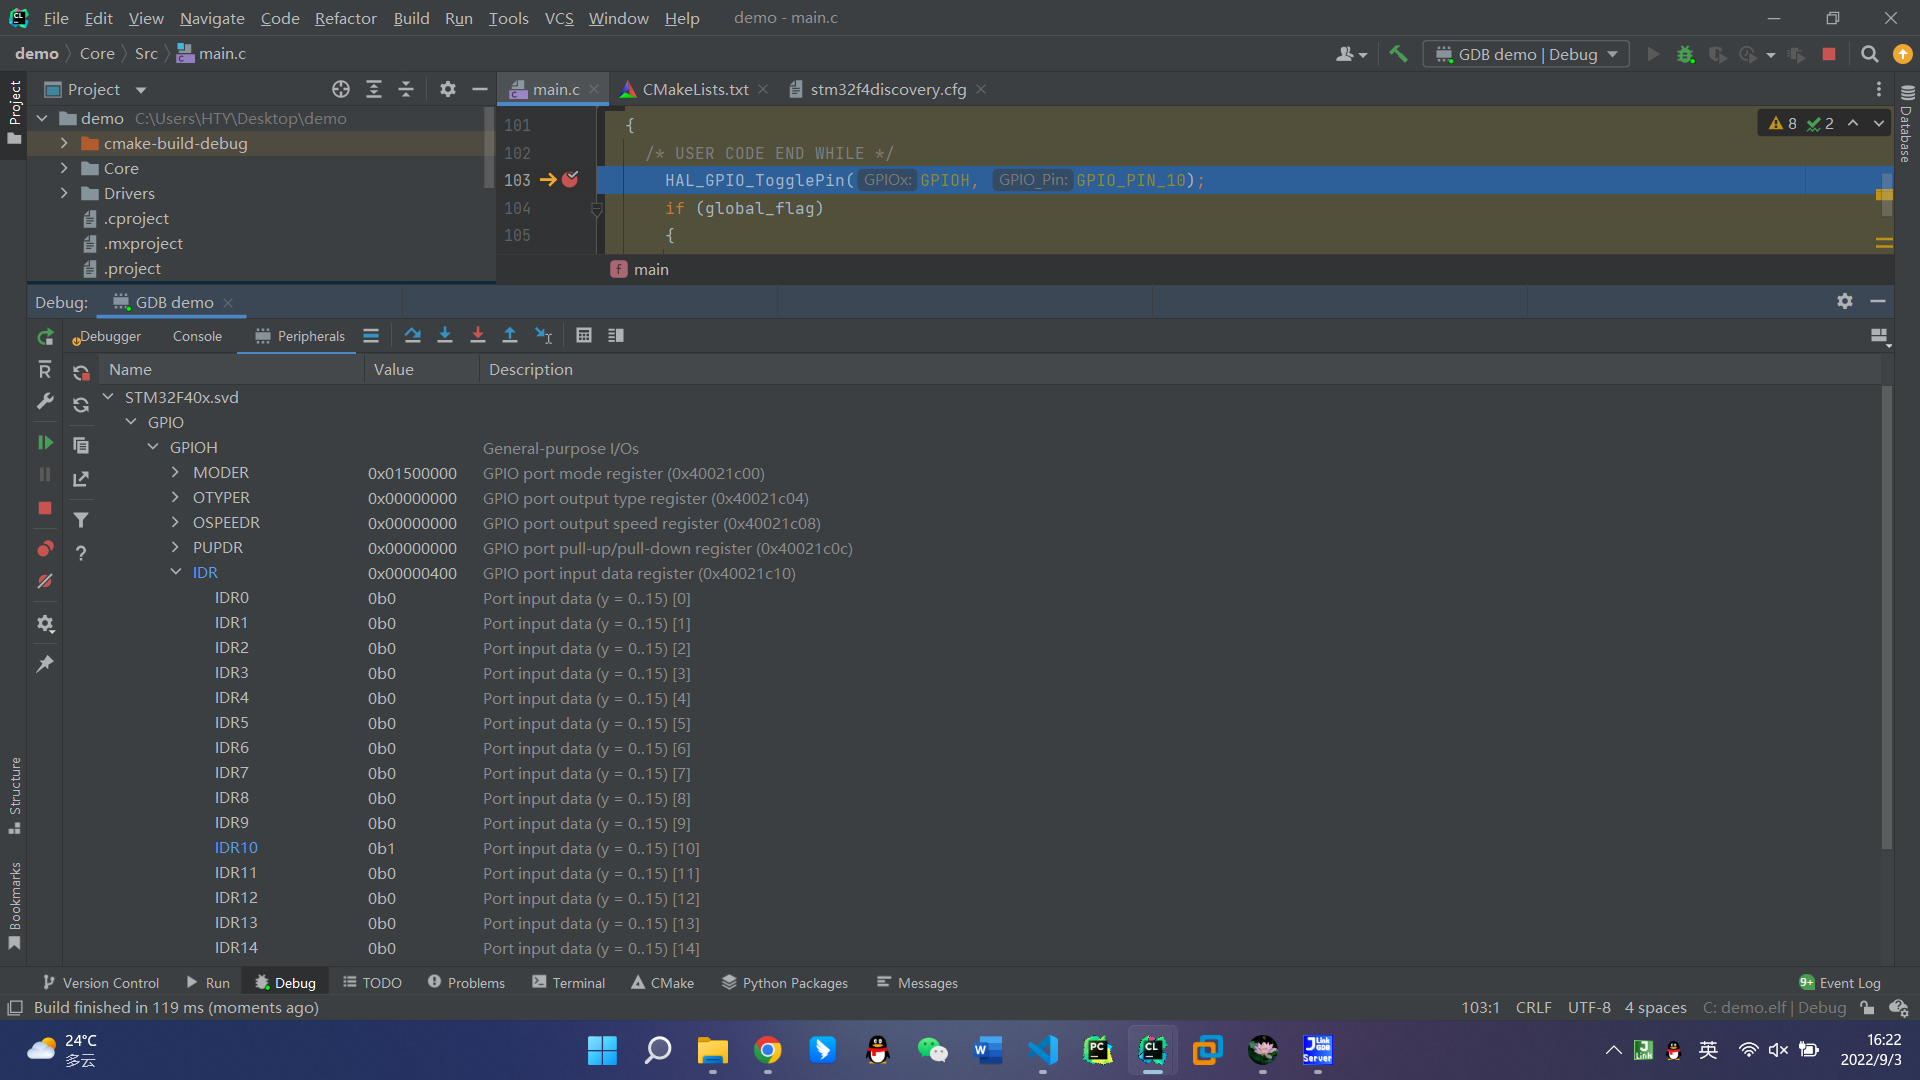Expand the MODER register
The width and height of the screenshot is (1920, 1080).
point(175,472)
